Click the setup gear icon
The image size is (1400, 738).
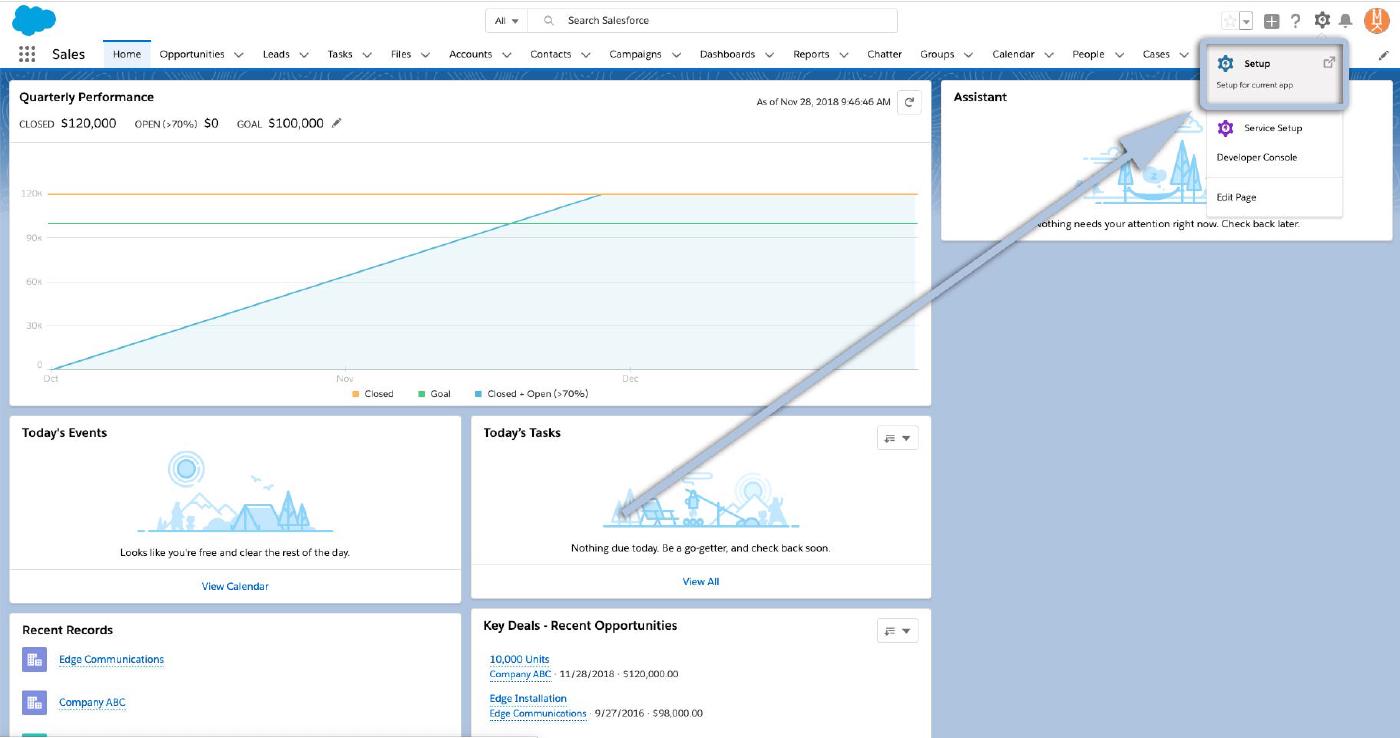[x=1322, y=20]
